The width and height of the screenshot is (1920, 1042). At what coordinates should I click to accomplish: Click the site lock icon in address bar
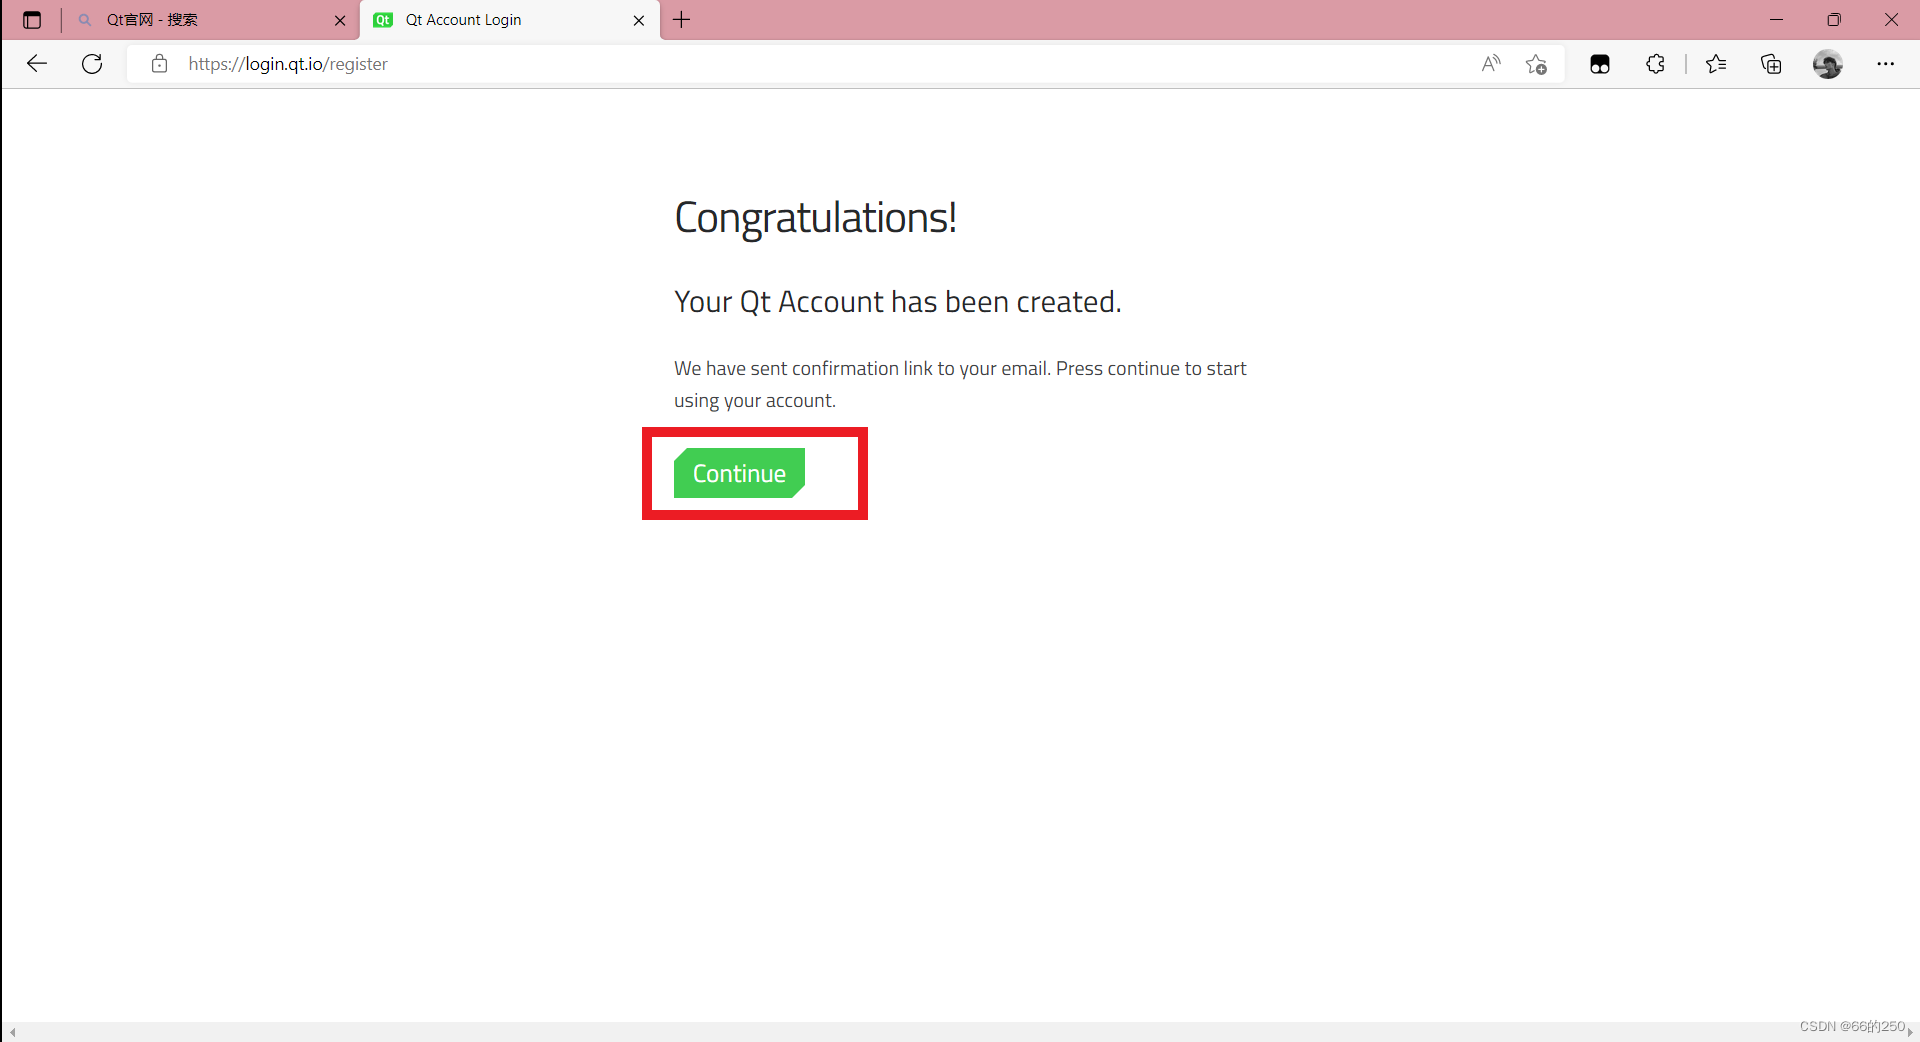159,64
